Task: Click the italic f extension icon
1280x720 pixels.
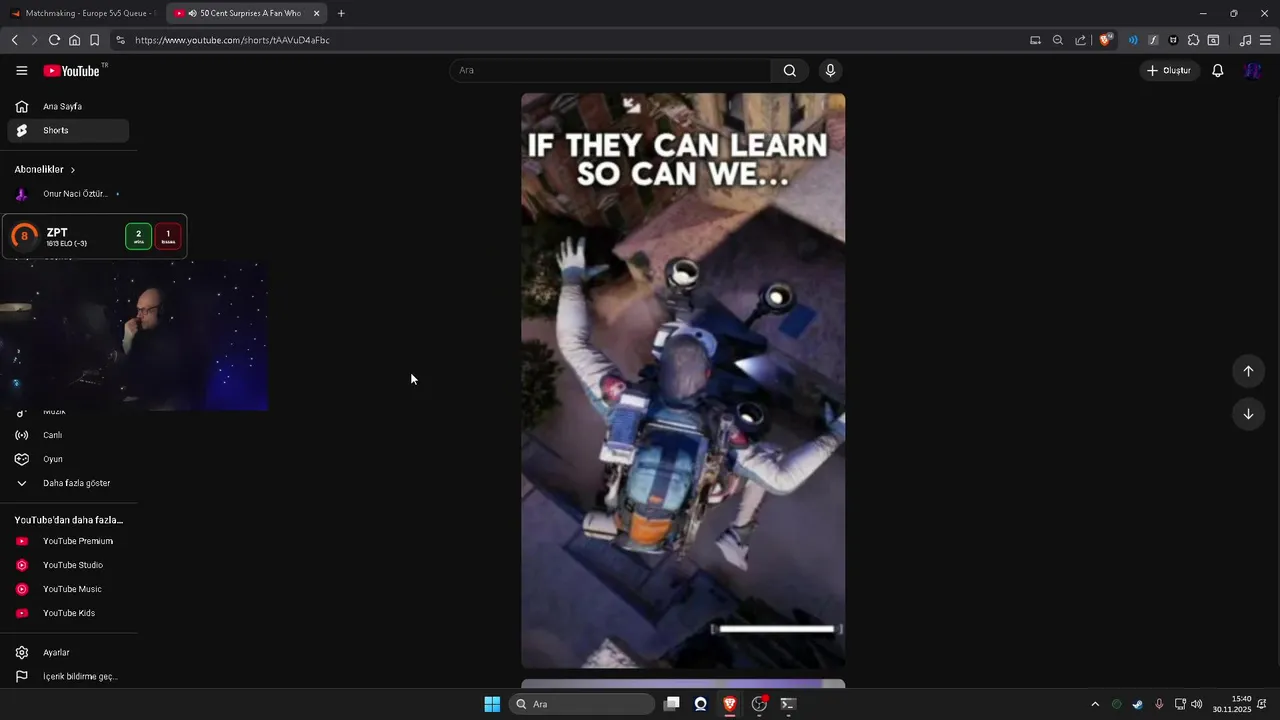Action: [1153, 40]
